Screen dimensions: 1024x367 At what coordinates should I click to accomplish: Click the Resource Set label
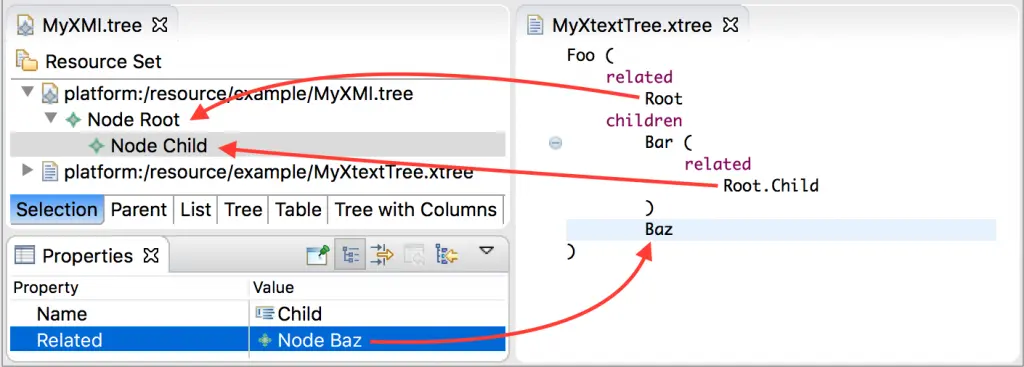tap(103, 62)
